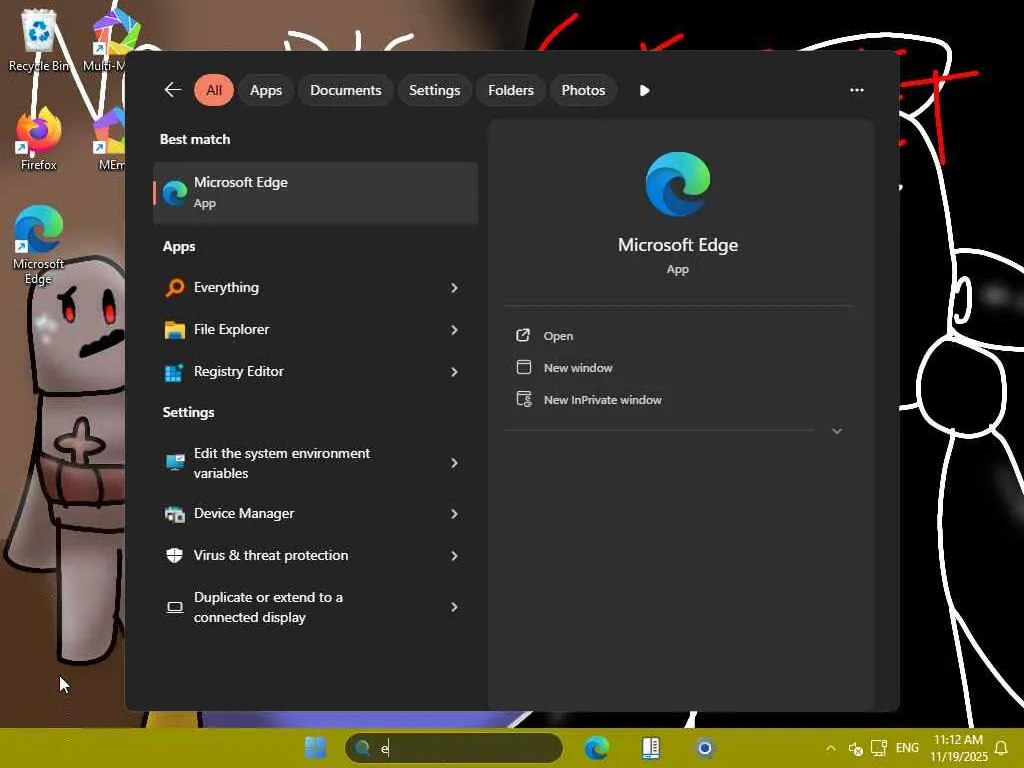Image resolution: width=1024 pixels, height=768 pixels.
Task: Select the Recycle Bin desktop icon
Action: pyautogui.click(x=39, y=40)
